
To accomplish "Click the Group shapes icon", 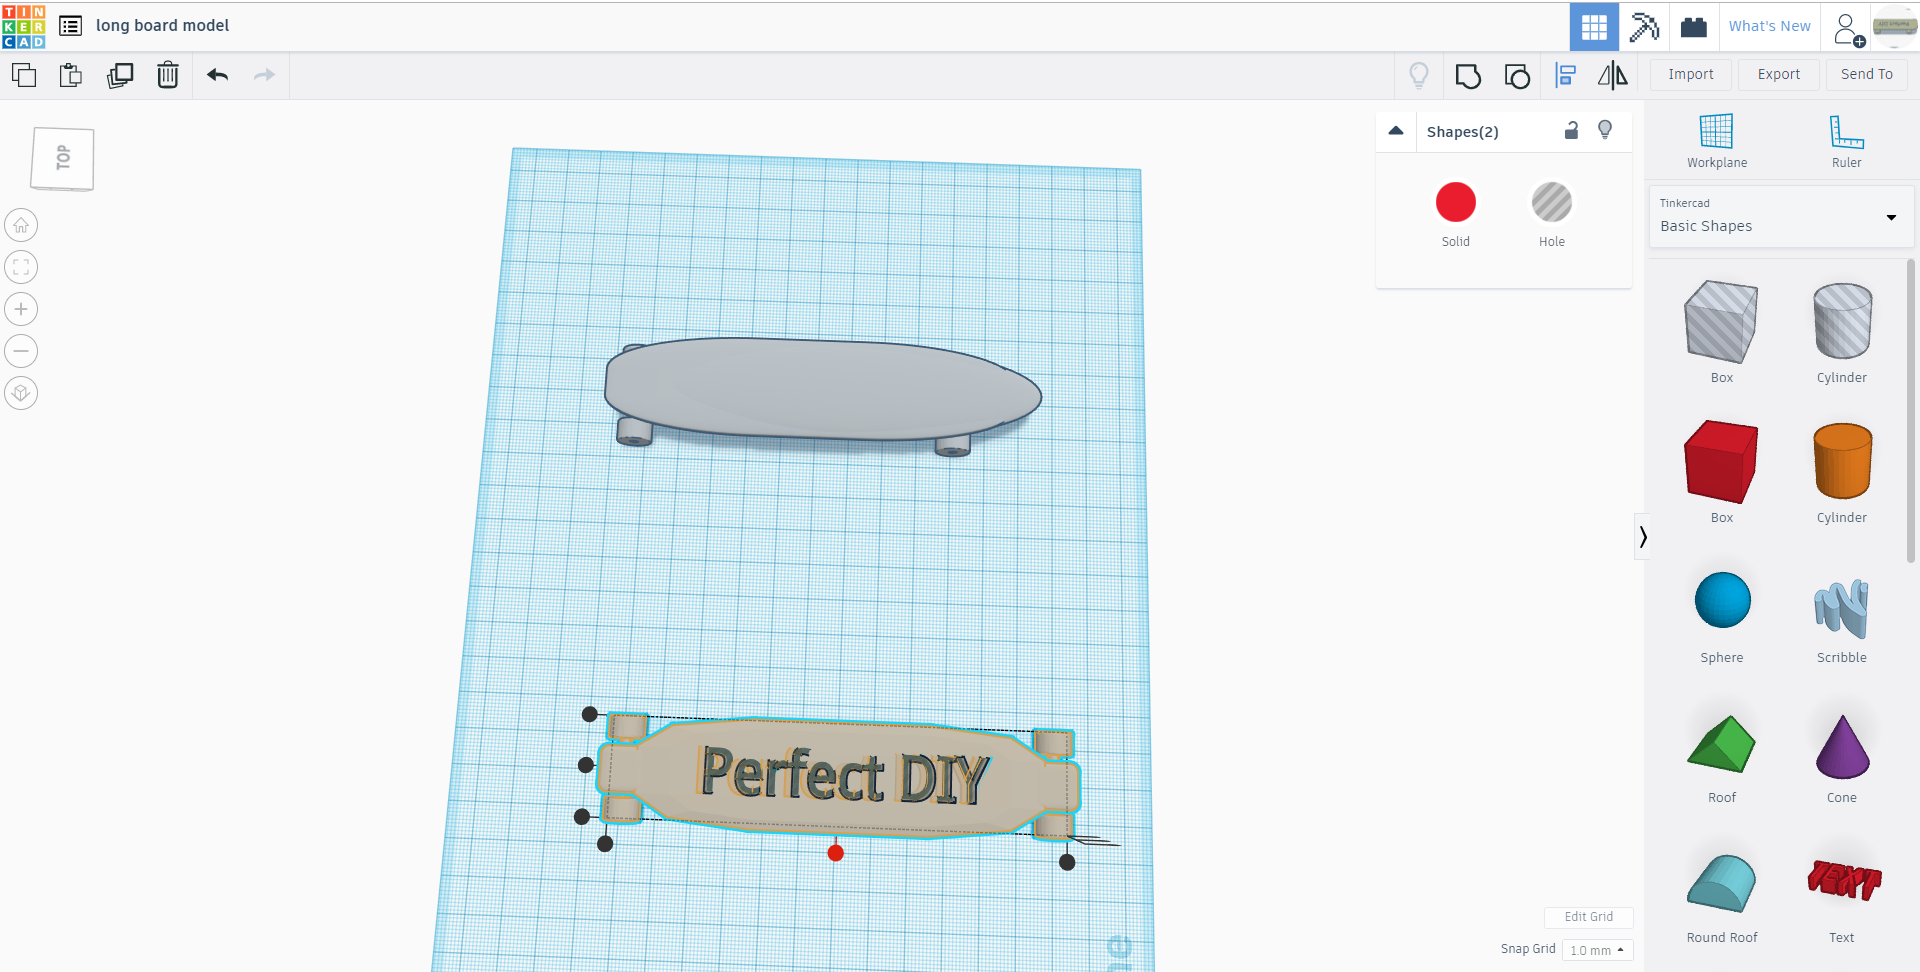I will (1468, 76).
